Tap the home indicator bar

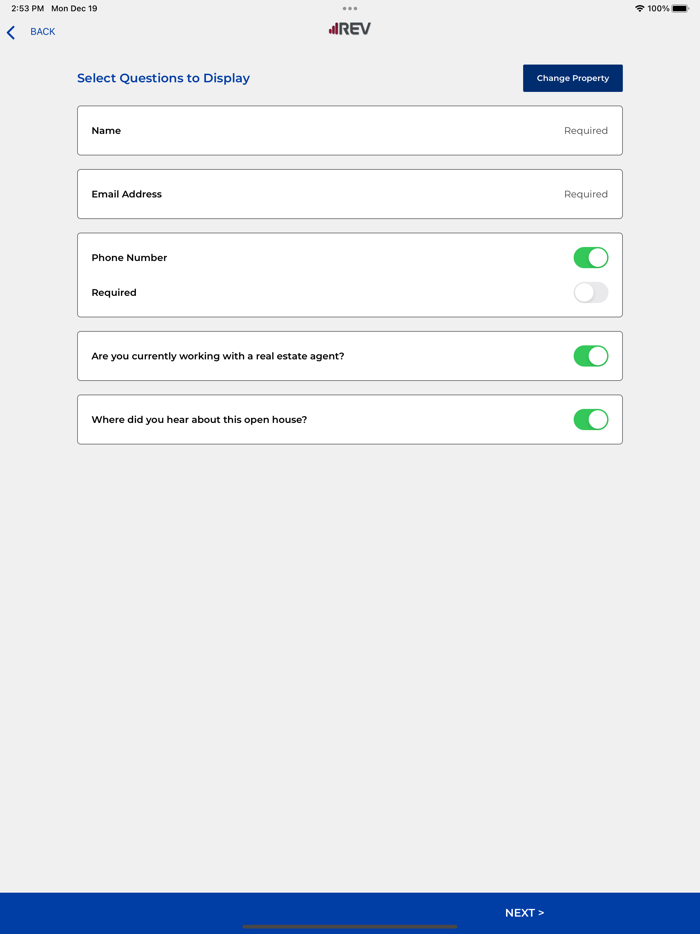pos(350,926)
